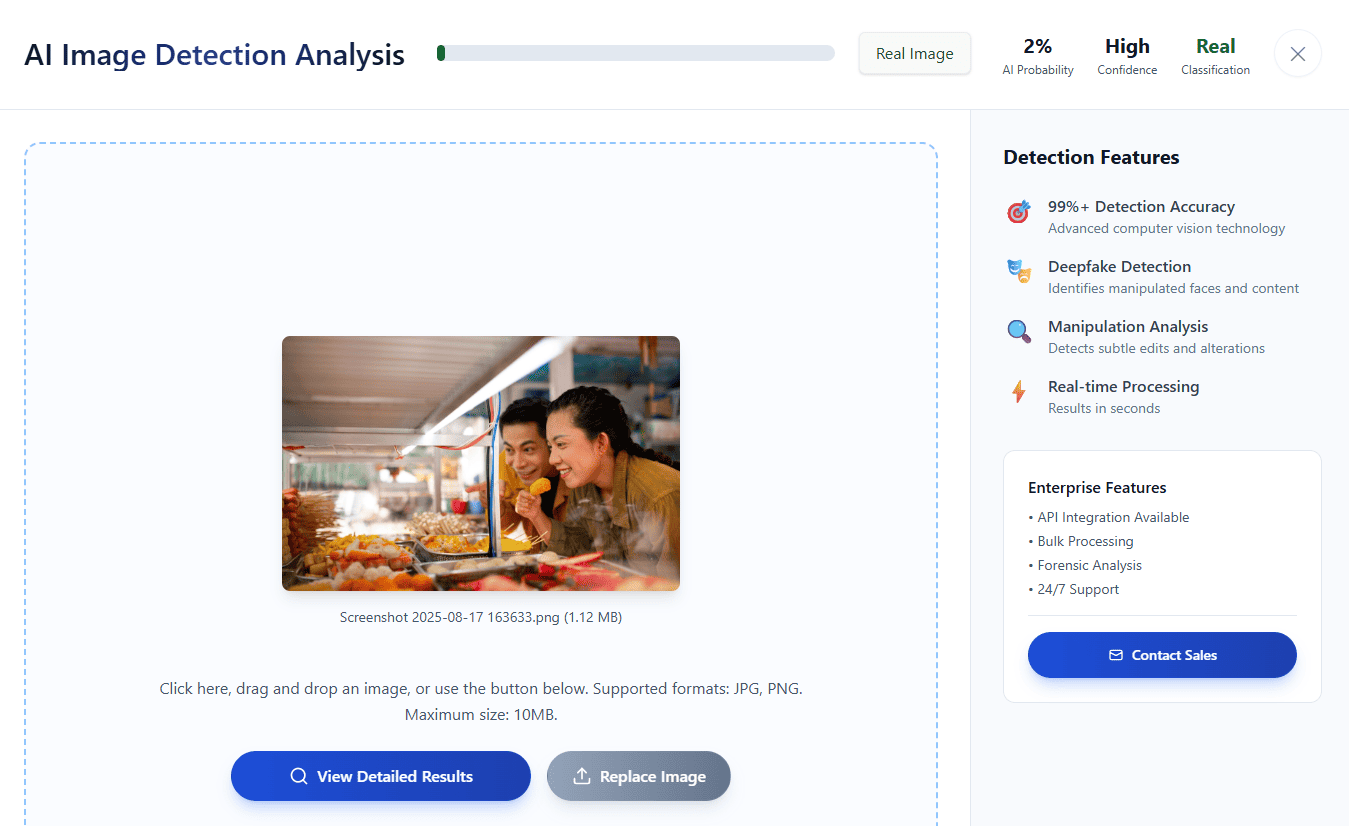The width and height of the screenshot is (1349, 826).
Task: Click the magnifying glass Manipulation Analysis icon
Action: pos(1018,331)
